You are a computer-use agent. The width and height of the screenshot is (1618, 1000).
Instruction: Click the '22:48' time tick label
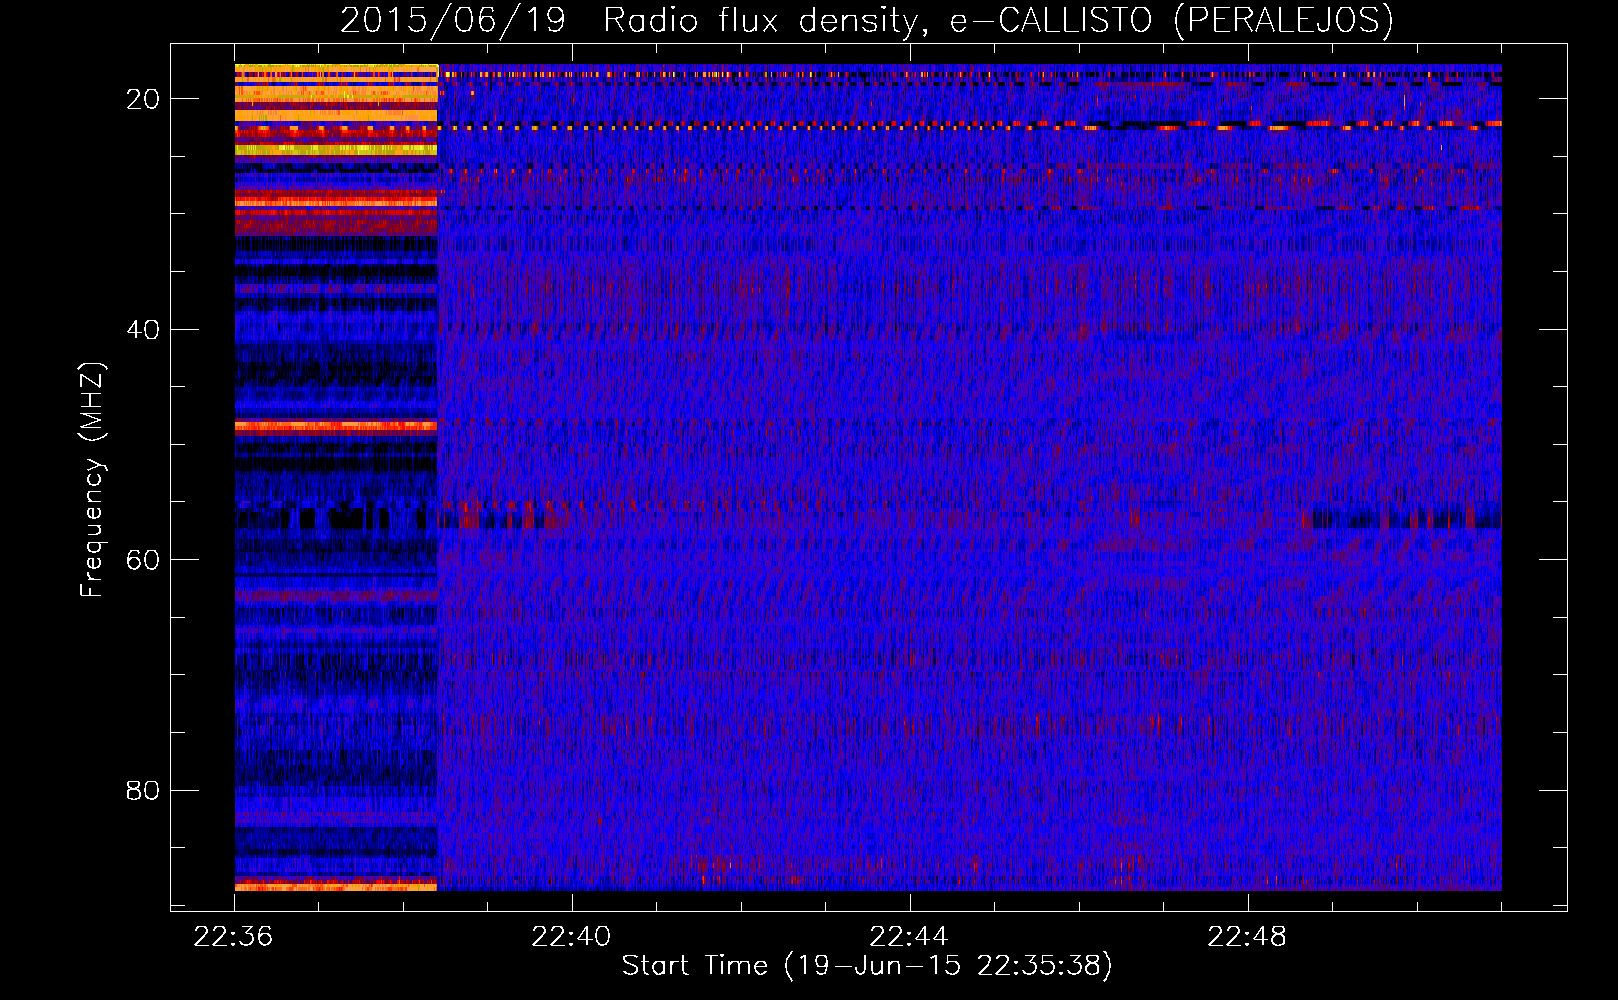1247,937
